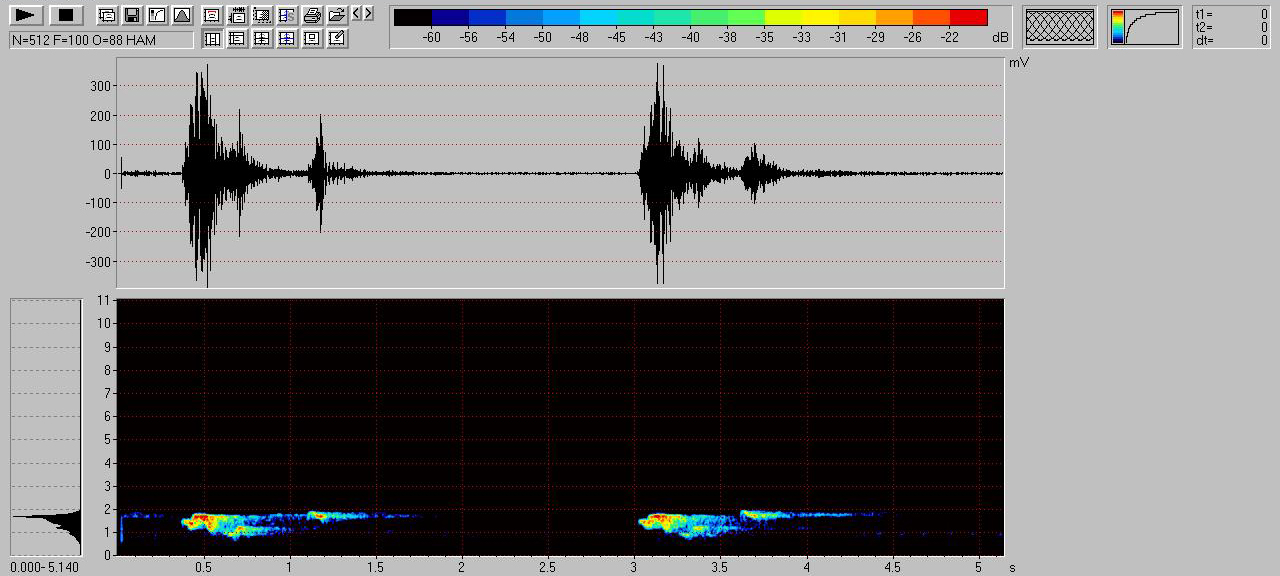Click the N=512 F=100 O=88 HAM parameter field

101,40
